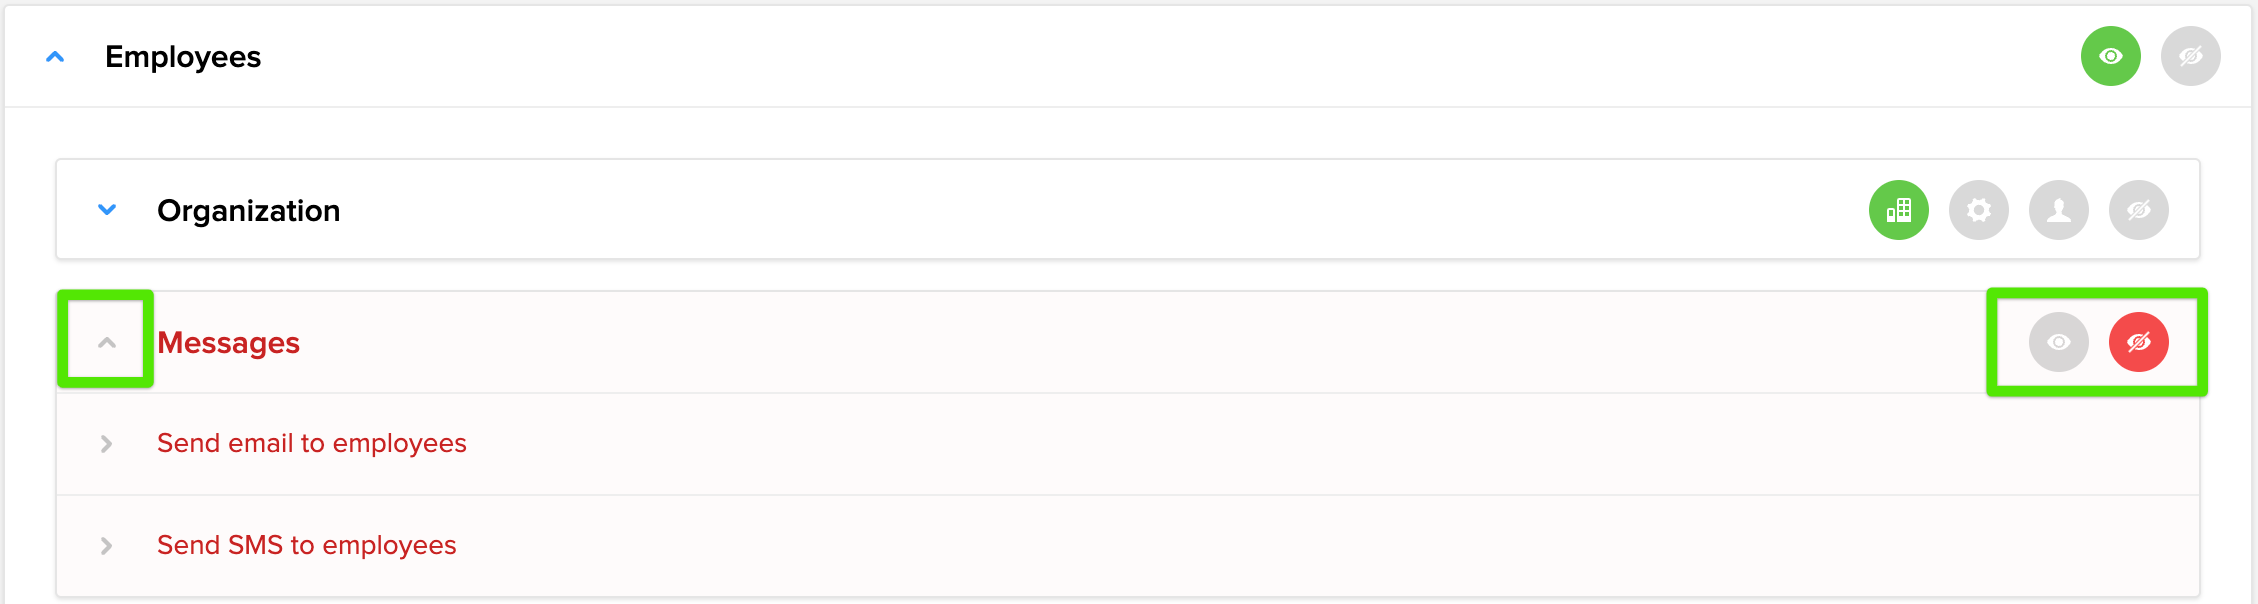Screen dimensions: 2258x604
Task: Click Employees hidden crossed-eye icon
Action: (x=2190, y=56)
